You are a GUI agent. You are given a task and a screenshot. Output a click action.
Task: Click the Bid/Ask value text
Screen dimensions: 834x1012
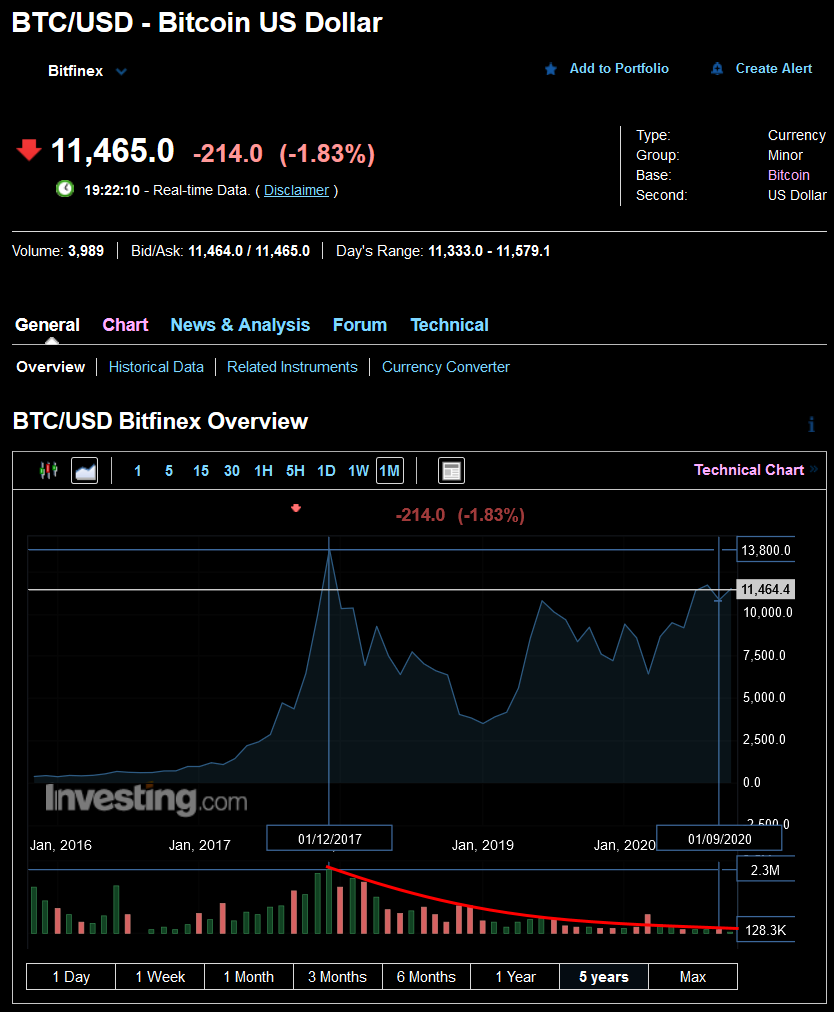(x=249, y=251)
